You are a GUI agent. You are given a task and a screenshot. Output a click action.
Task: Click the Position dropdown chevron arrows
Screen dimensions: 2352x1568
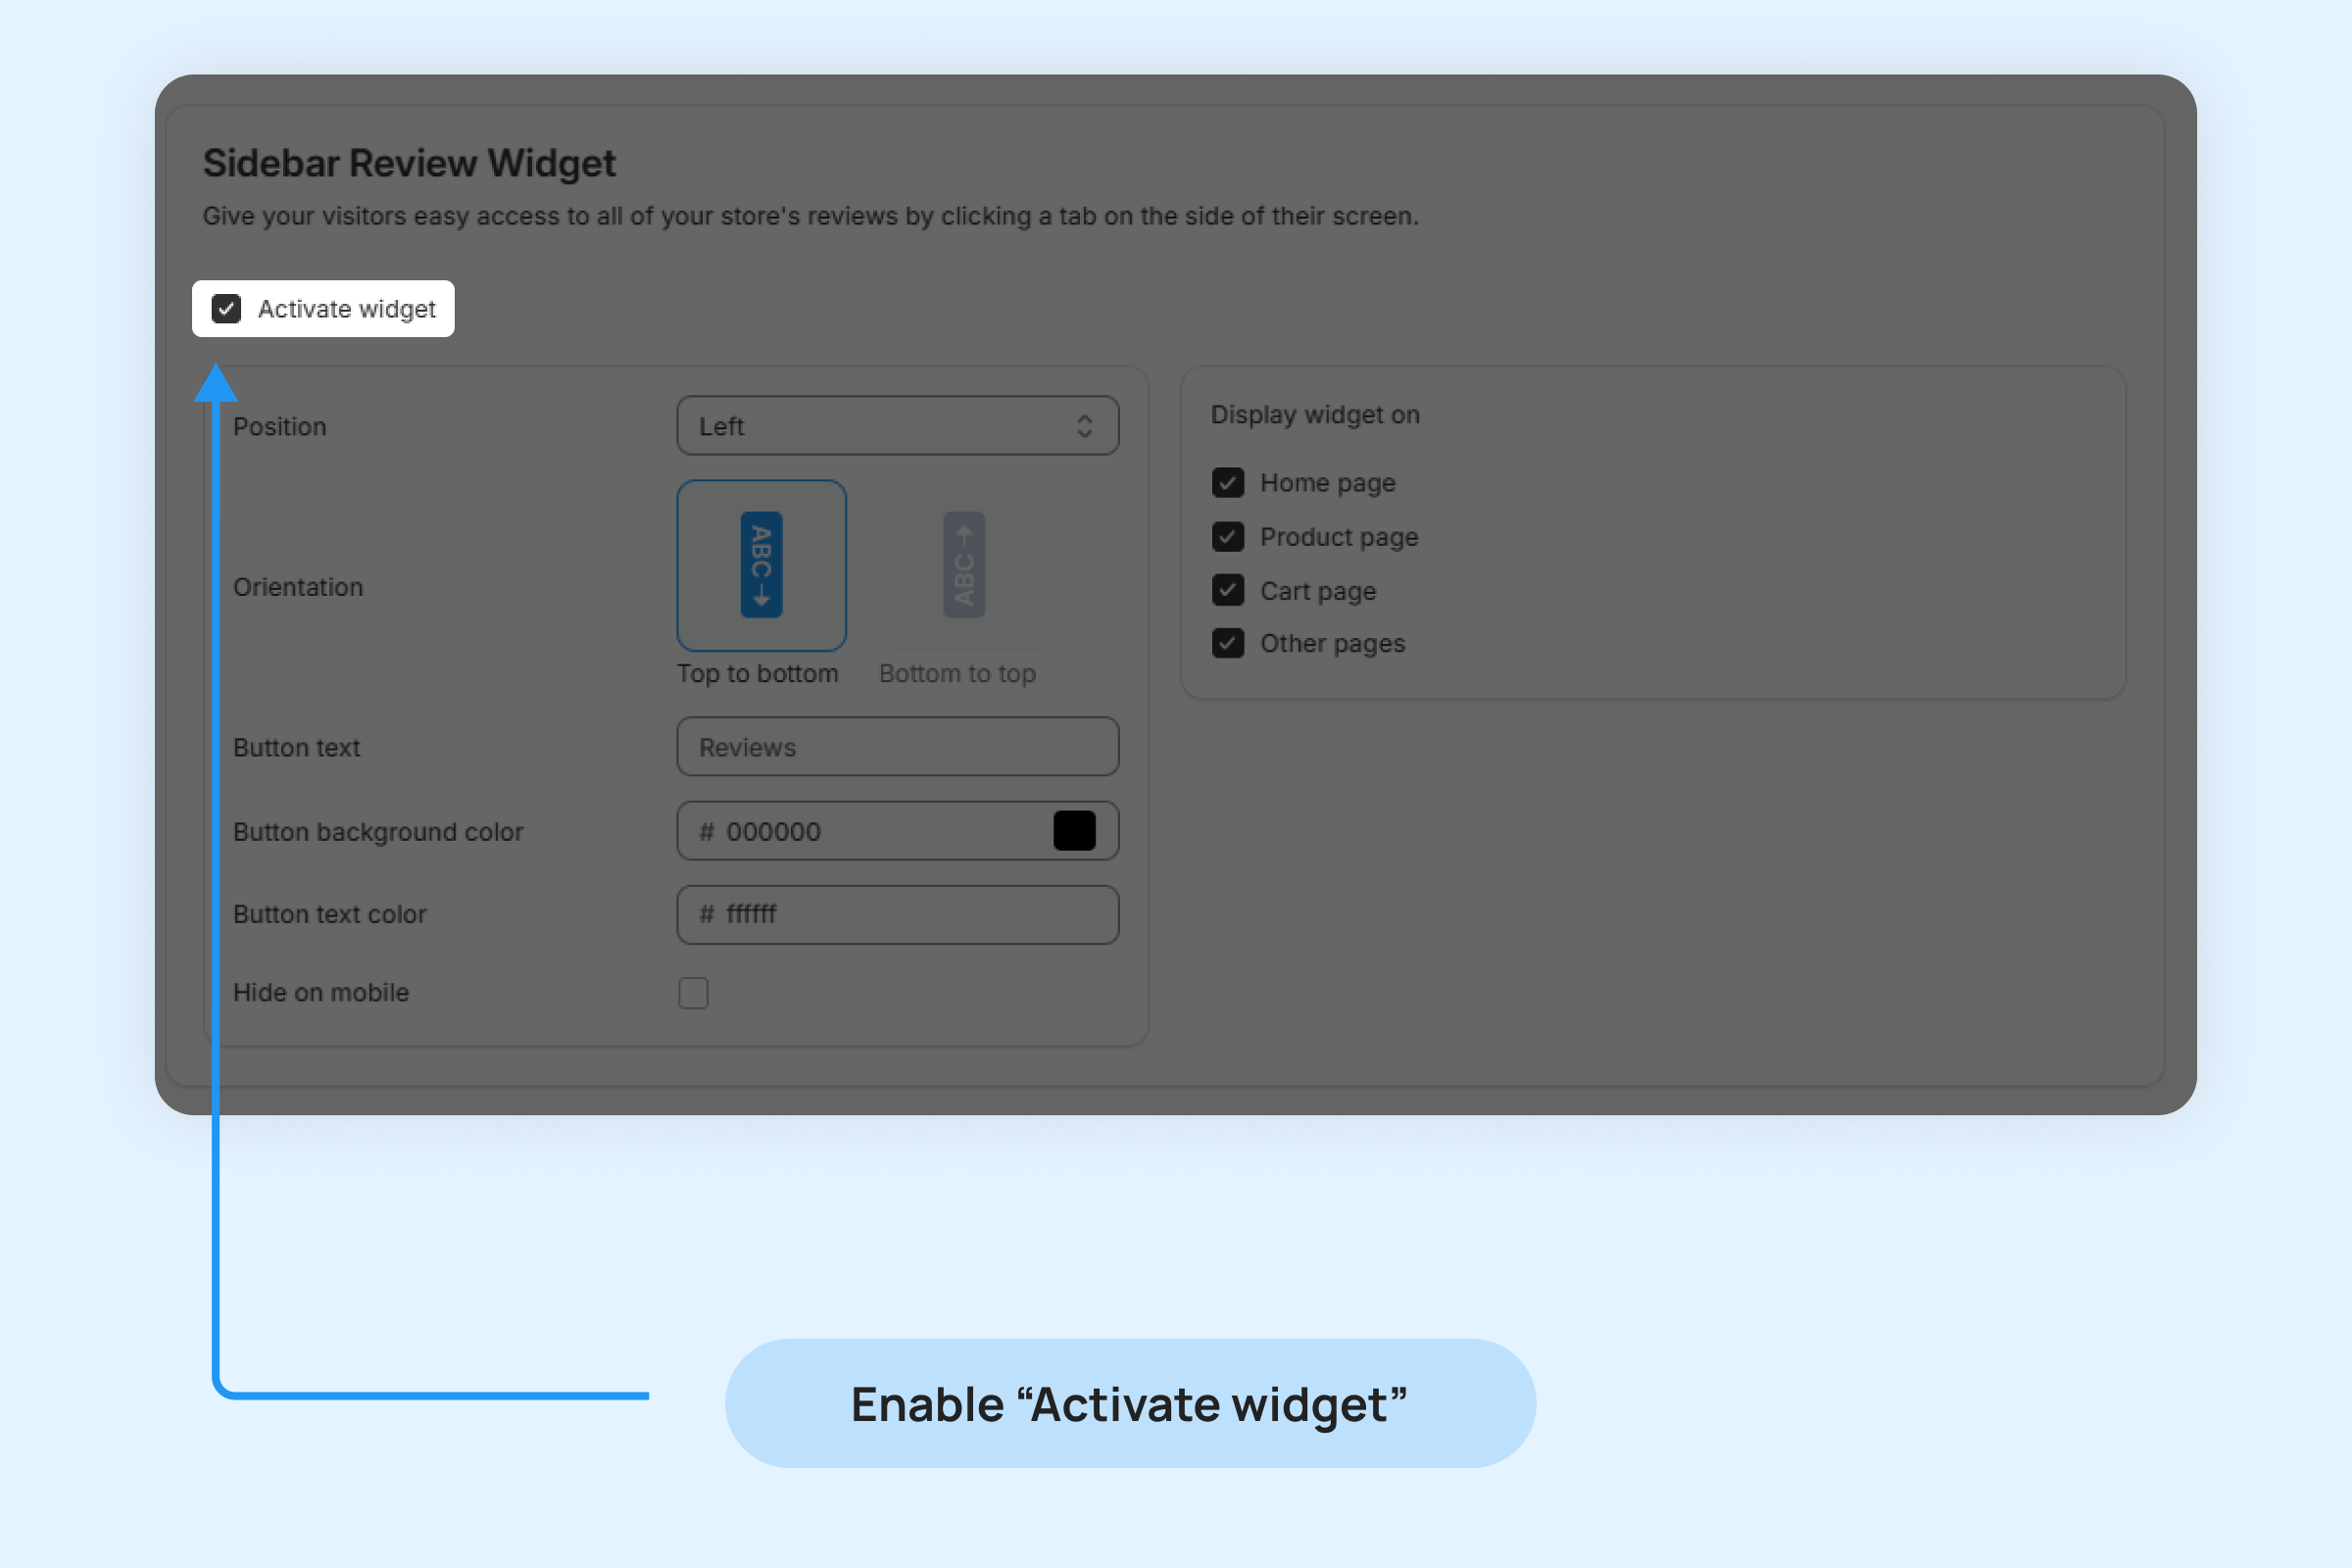(1084, 426)
